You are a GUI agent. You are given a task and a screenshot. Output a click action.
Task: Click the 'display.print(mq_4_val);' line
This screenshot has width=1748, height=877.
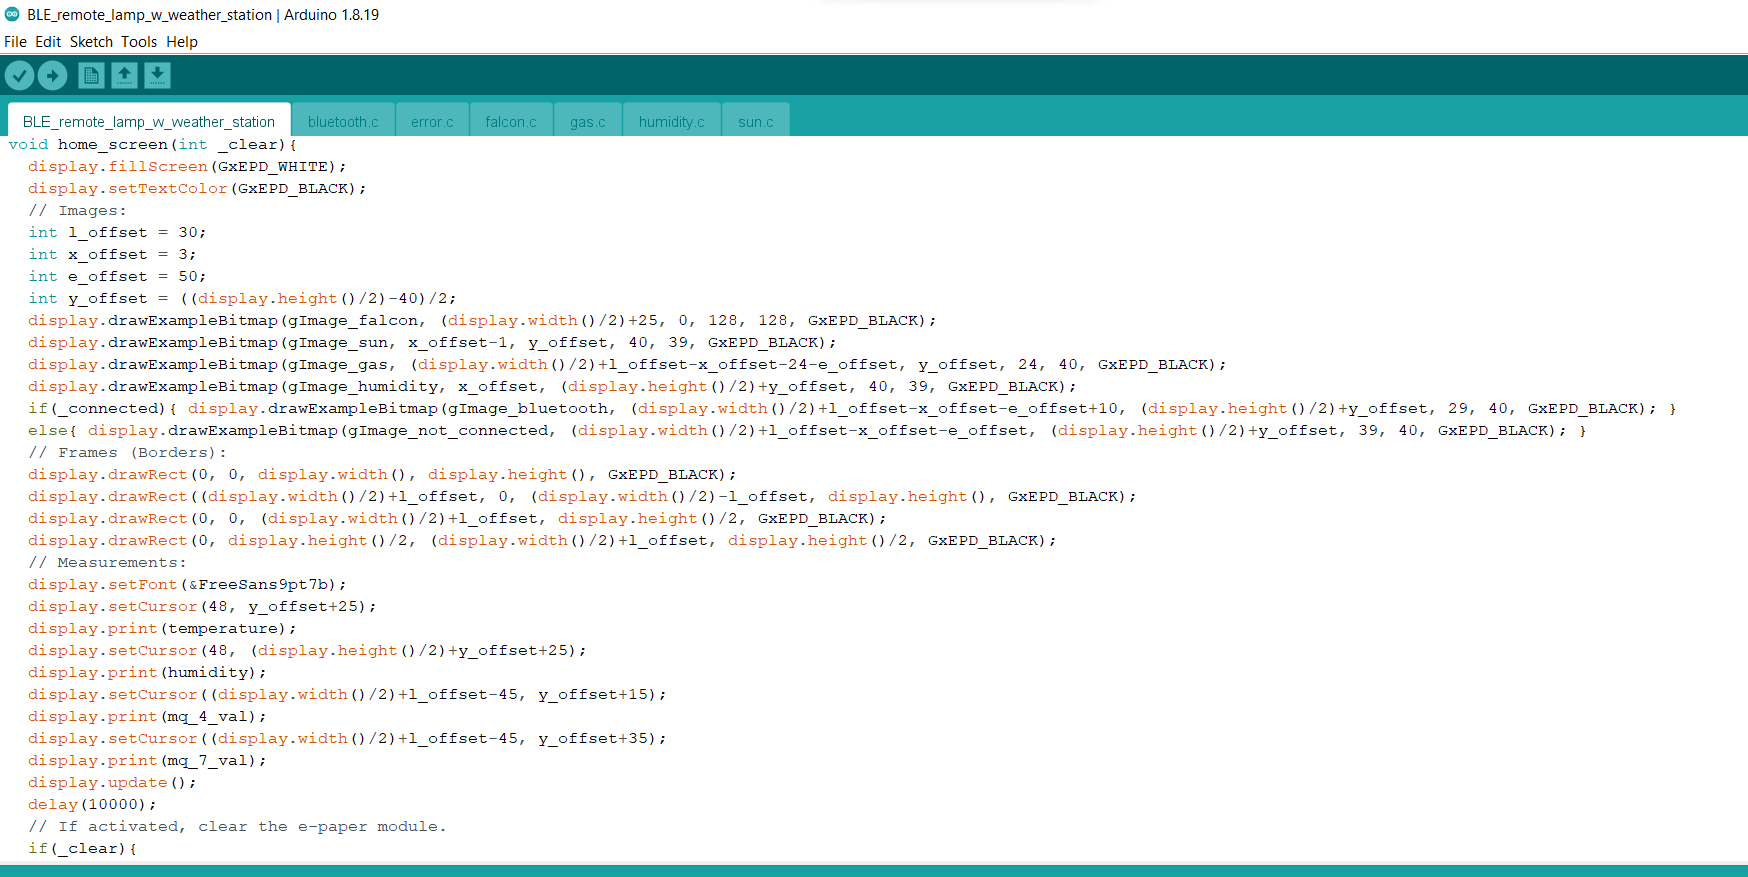(147, 716)
